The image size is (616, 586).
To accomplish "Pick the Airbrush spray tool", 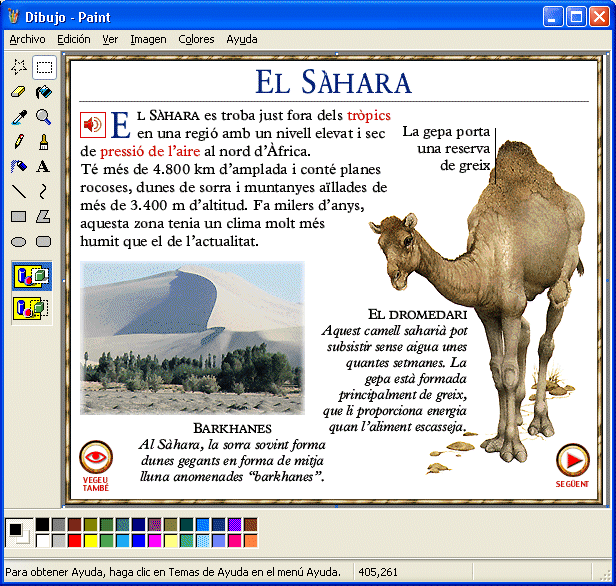I will click(x=19, y=167).
